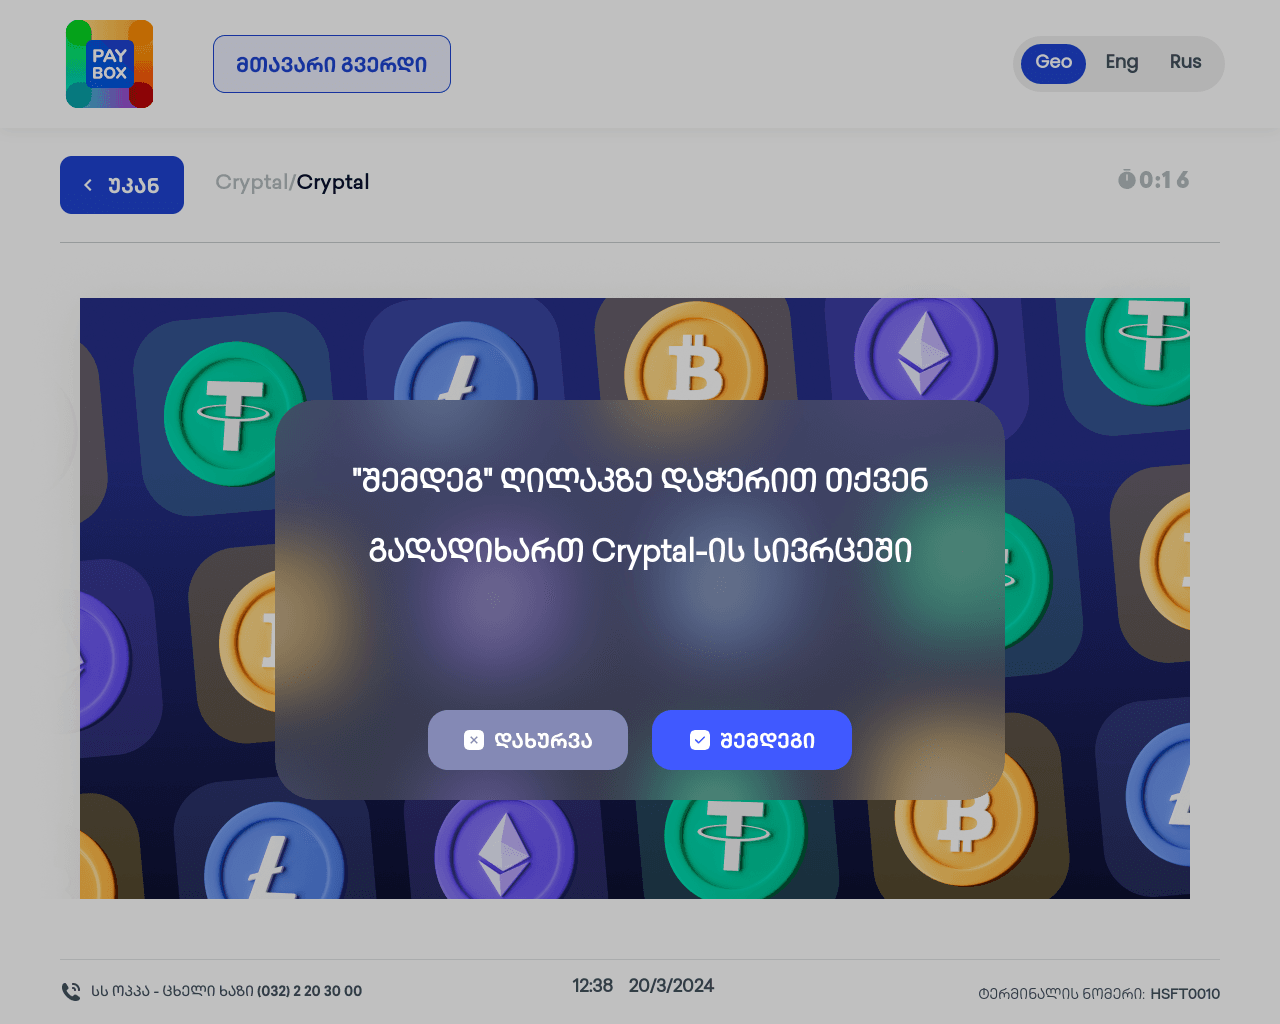Switch language to Eng

tap(1122, 62)
